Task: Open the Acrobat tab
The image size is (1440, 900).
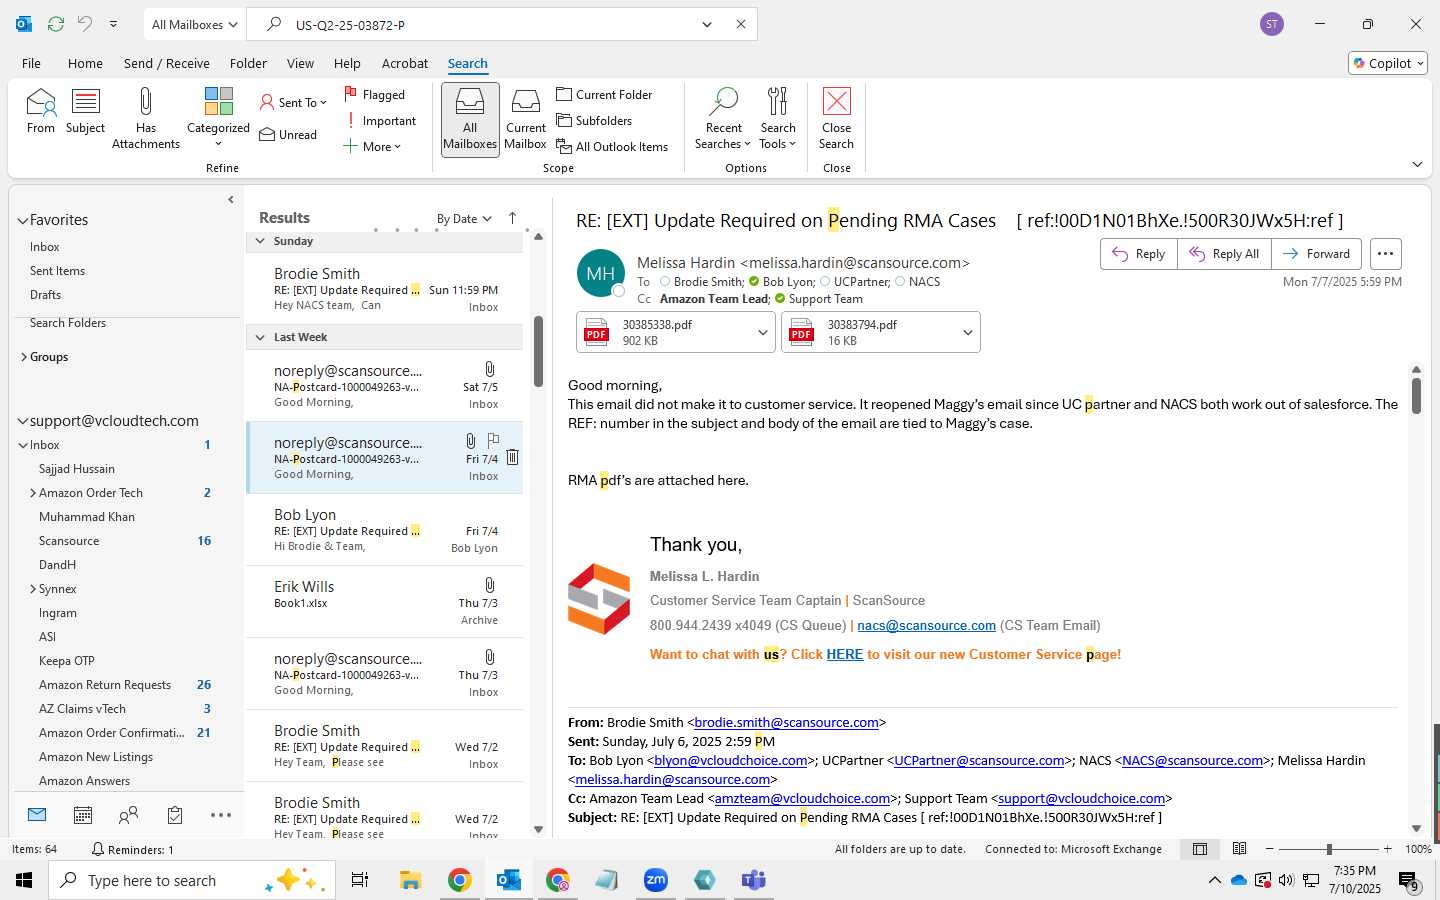Action: tap(405, 63)
